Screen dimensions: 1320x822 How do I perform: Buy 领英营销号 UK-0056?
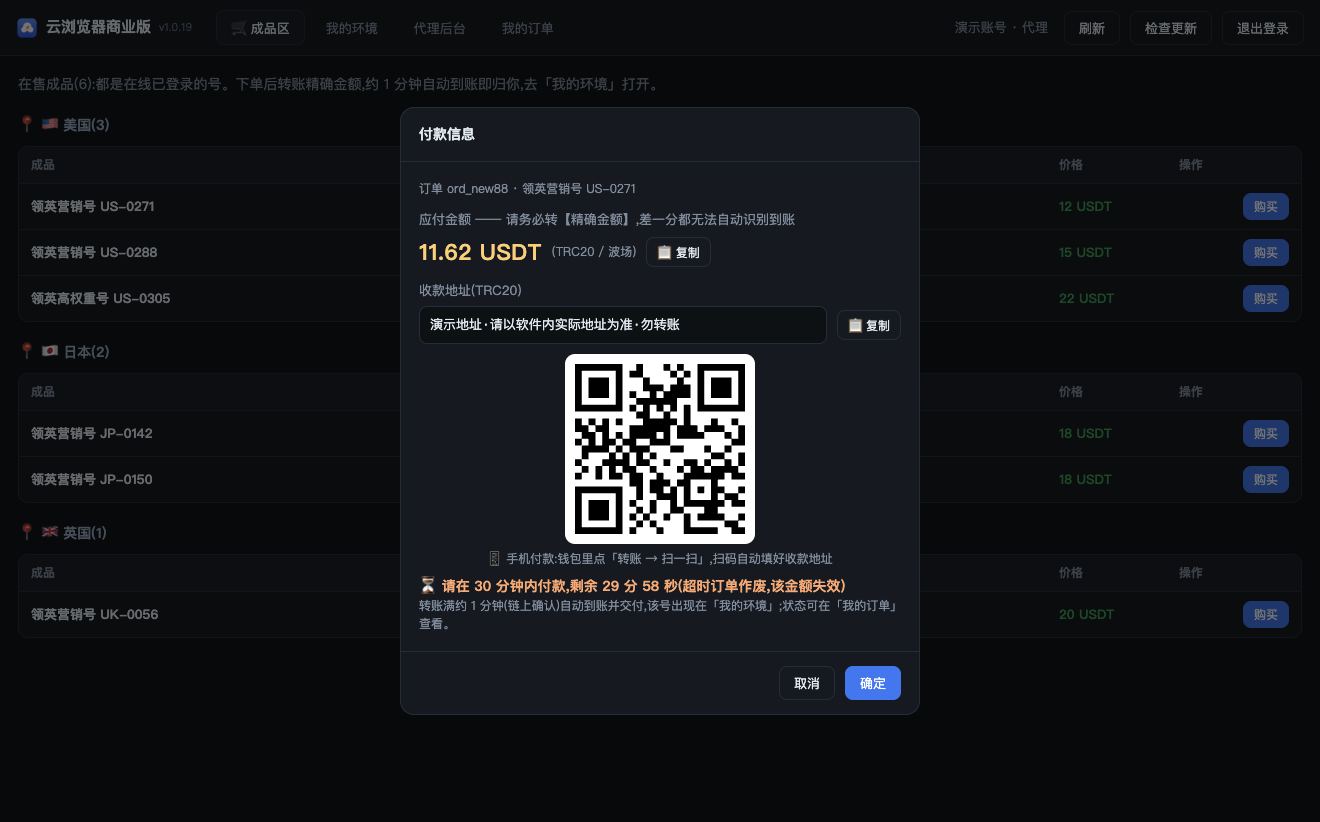(1266, 614)
